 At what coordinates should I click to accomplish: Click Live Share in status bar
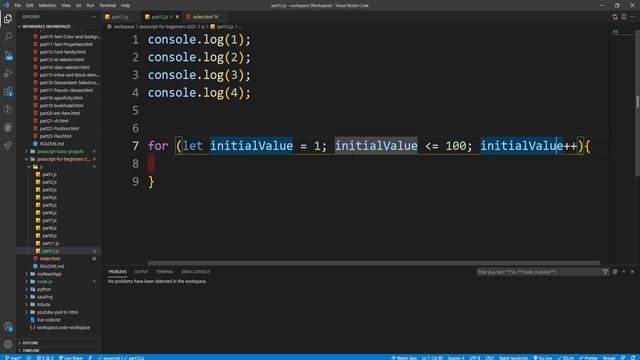tap(71, 358)
